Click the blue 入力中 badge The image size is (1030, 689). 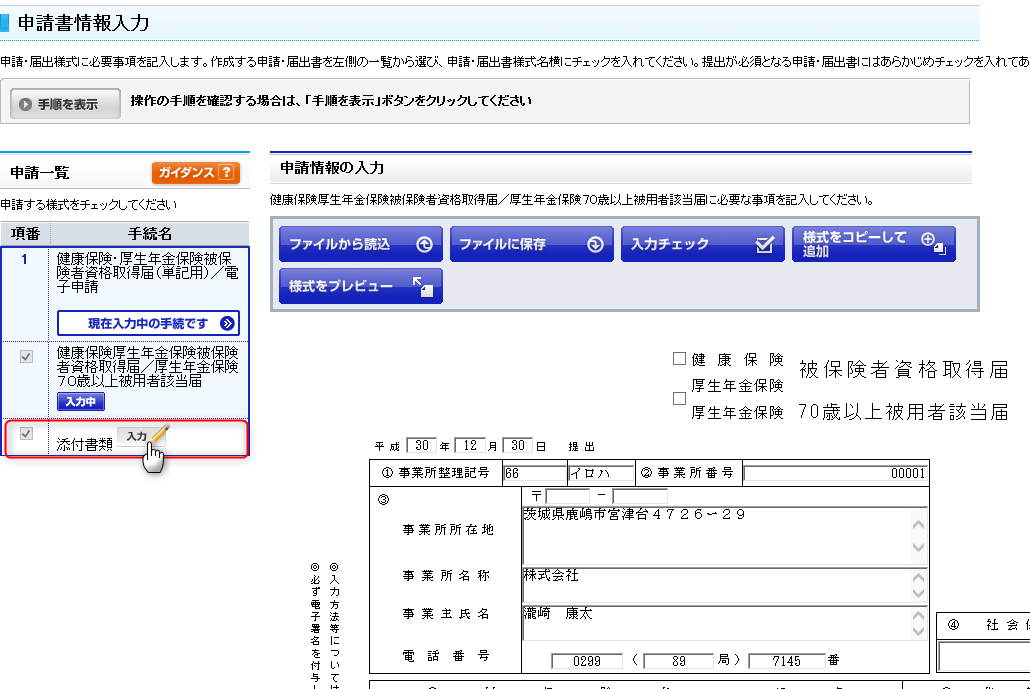(x=81, y=402)
